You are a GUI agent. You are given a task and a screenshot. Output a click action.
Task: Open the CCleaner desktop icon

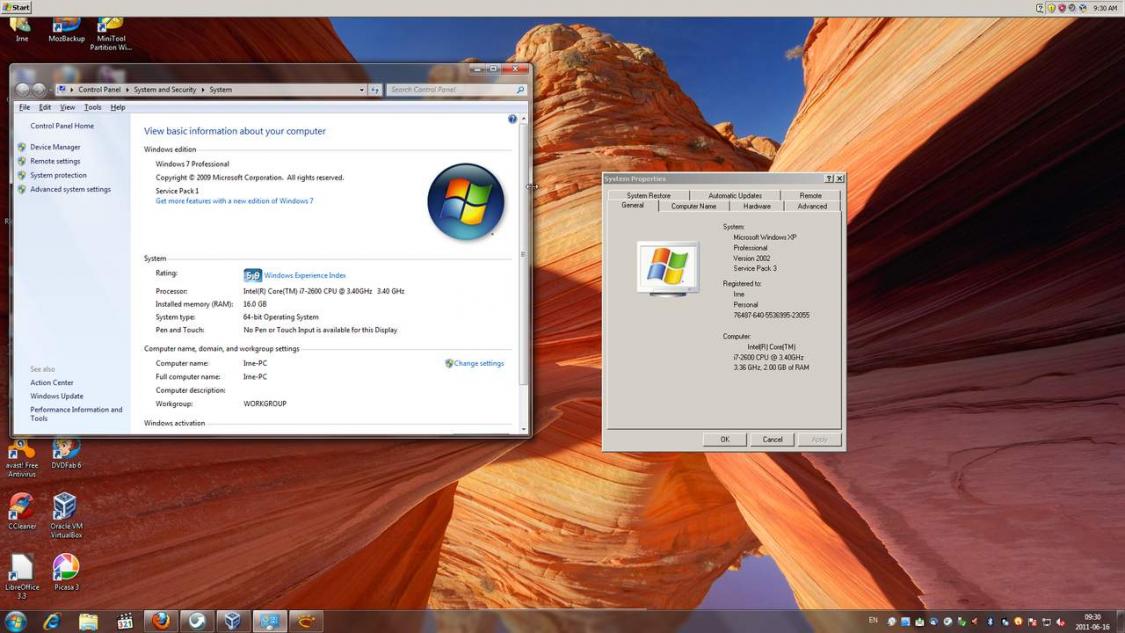point(22,512)
